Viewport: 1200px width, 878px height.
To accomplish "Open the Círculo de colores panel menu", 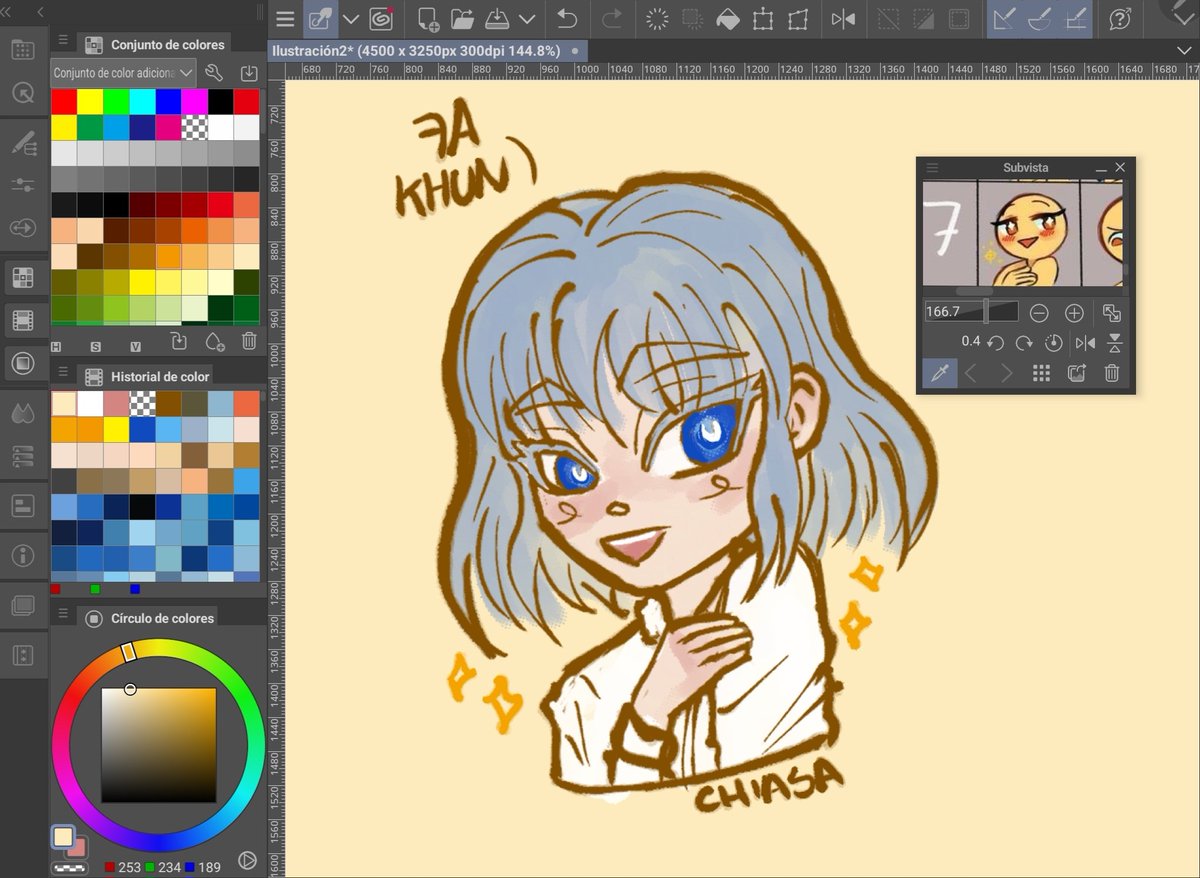I will pyautogui.click(x=63, y=613).
